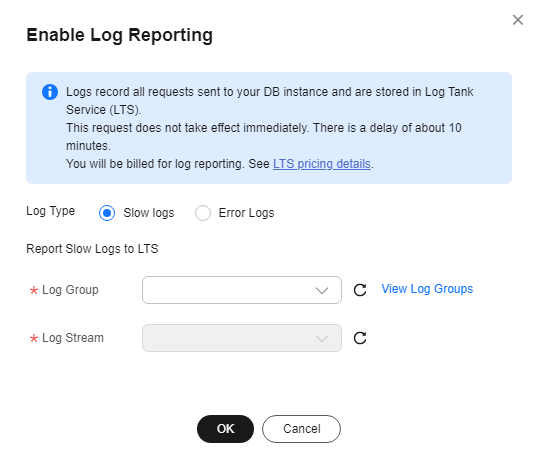Viewport: 539px width, 470px height.
Task: Select the Slow logs radio button
Action: click(x=107, y=213)
